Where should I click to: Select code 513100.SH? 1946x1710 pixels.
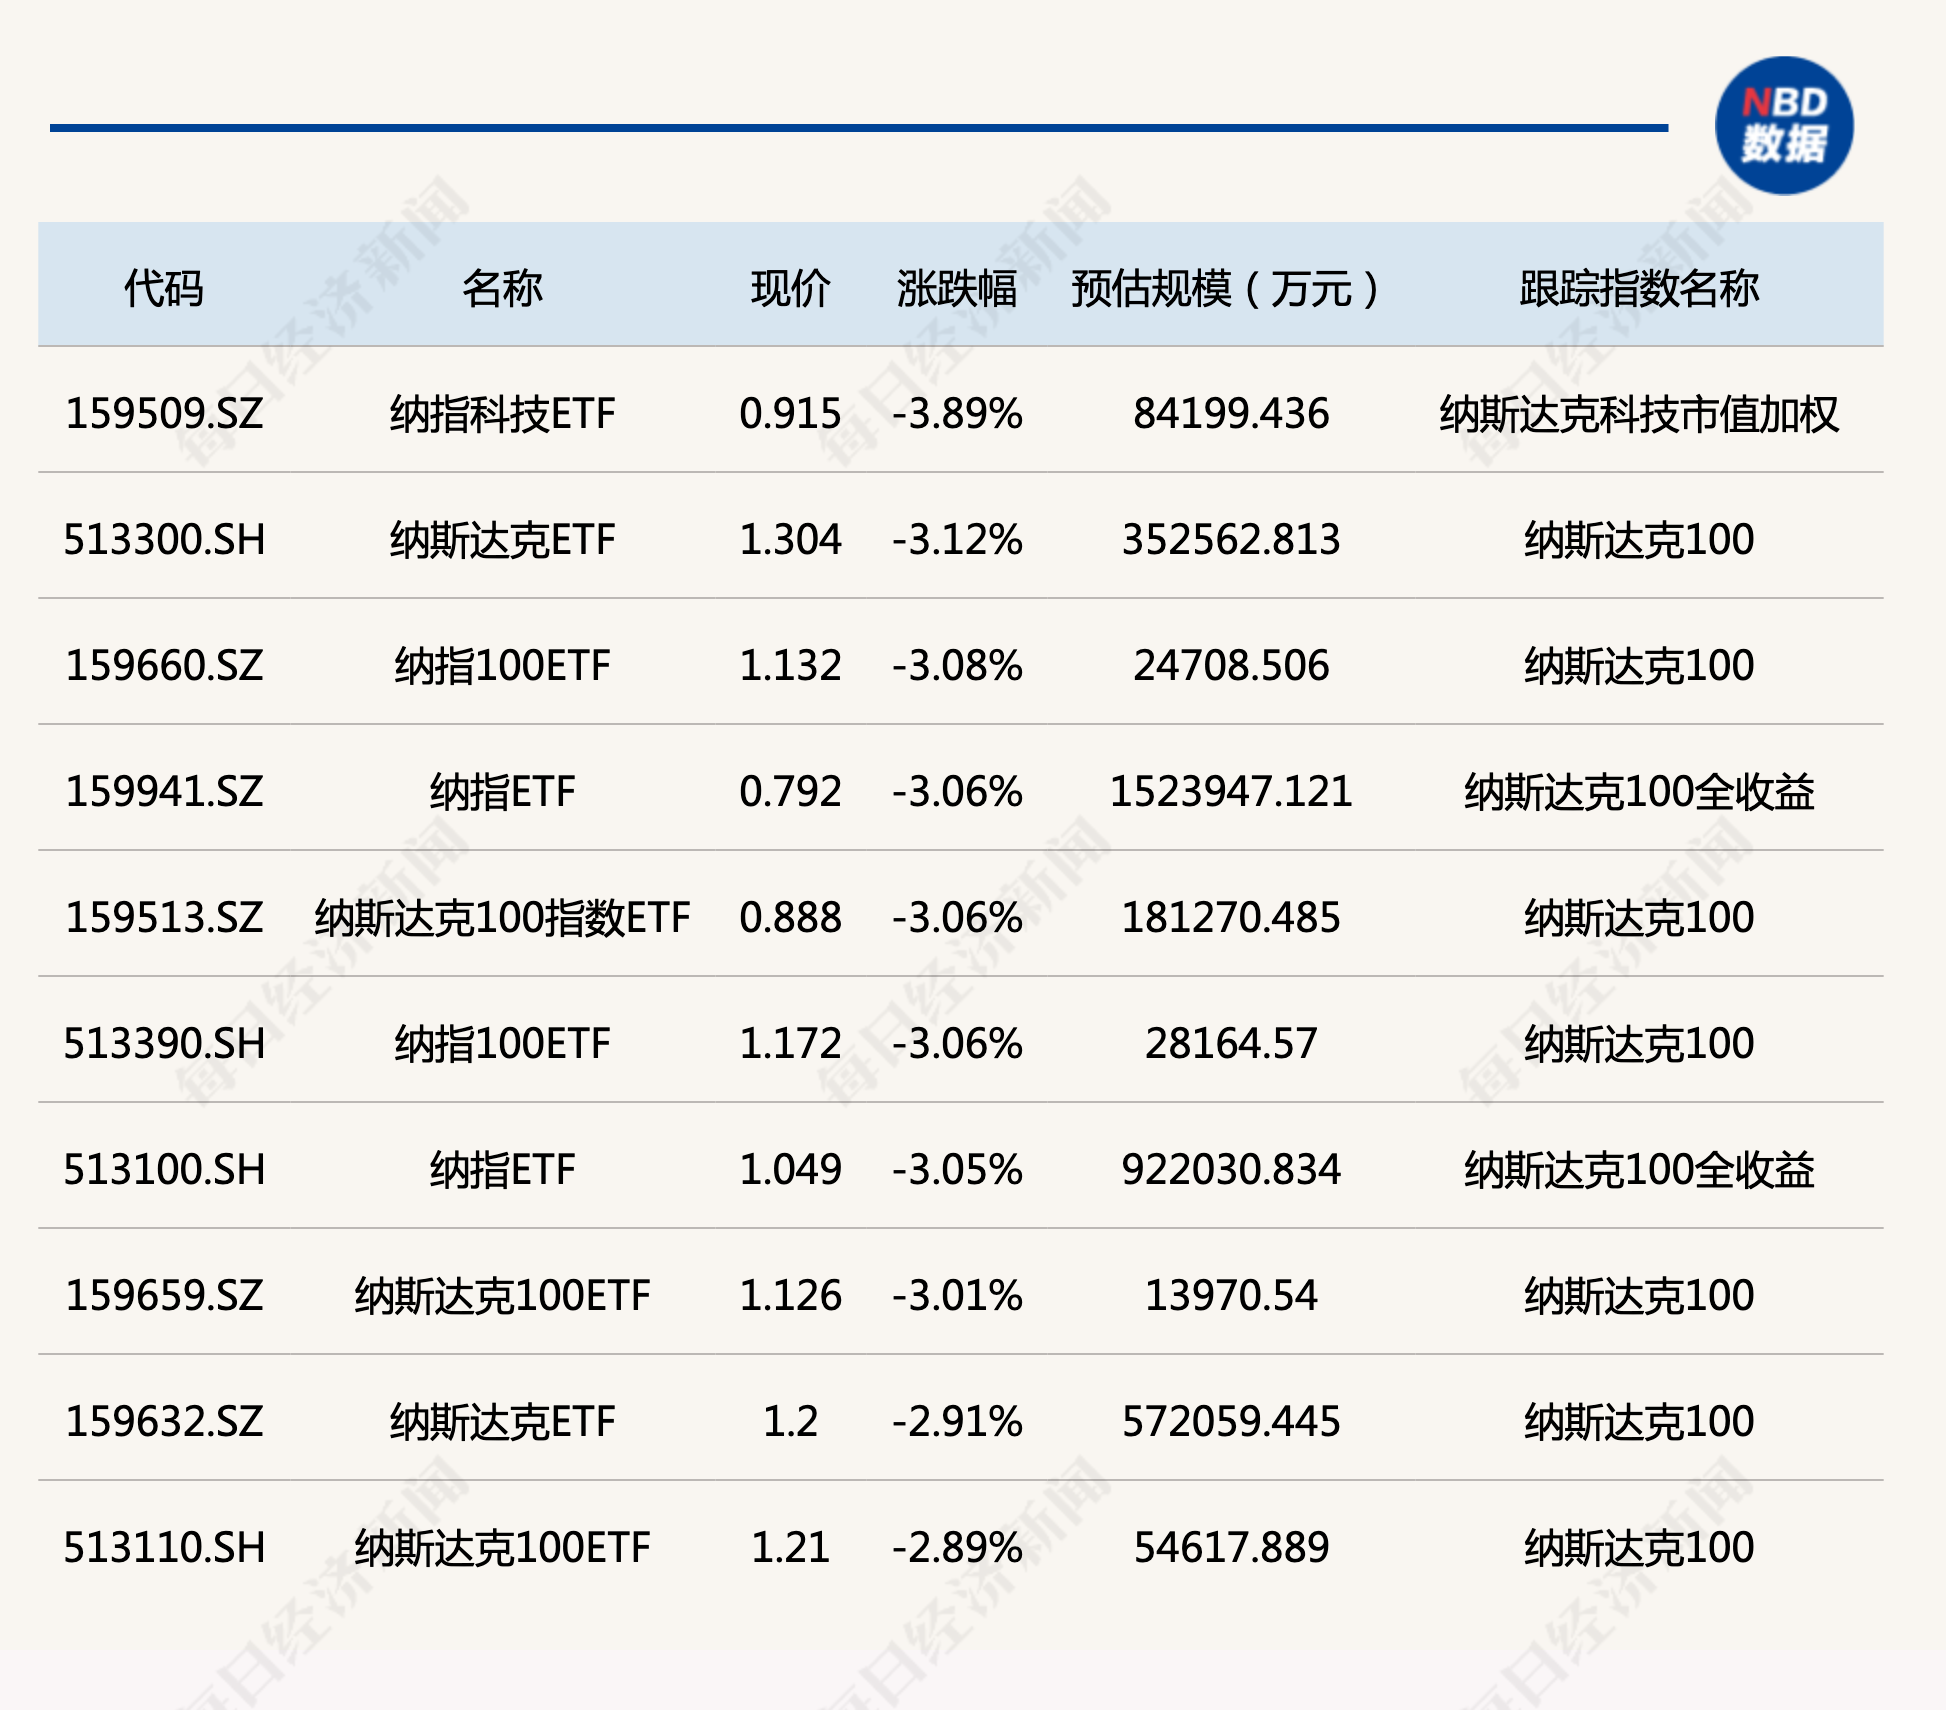(164, 1170)
